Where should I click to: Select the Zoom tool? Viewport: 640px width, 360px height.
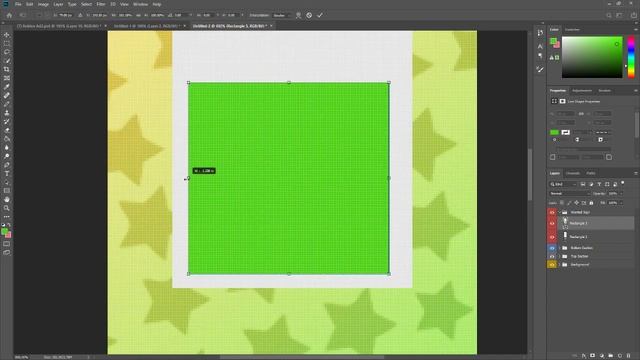(x=7, y=208)
